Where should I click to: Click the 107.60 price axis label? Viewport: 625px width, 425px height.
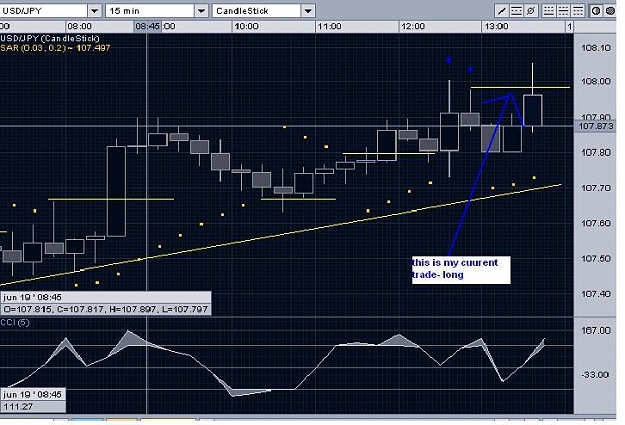pyautogui.click(x=596, y=223)
